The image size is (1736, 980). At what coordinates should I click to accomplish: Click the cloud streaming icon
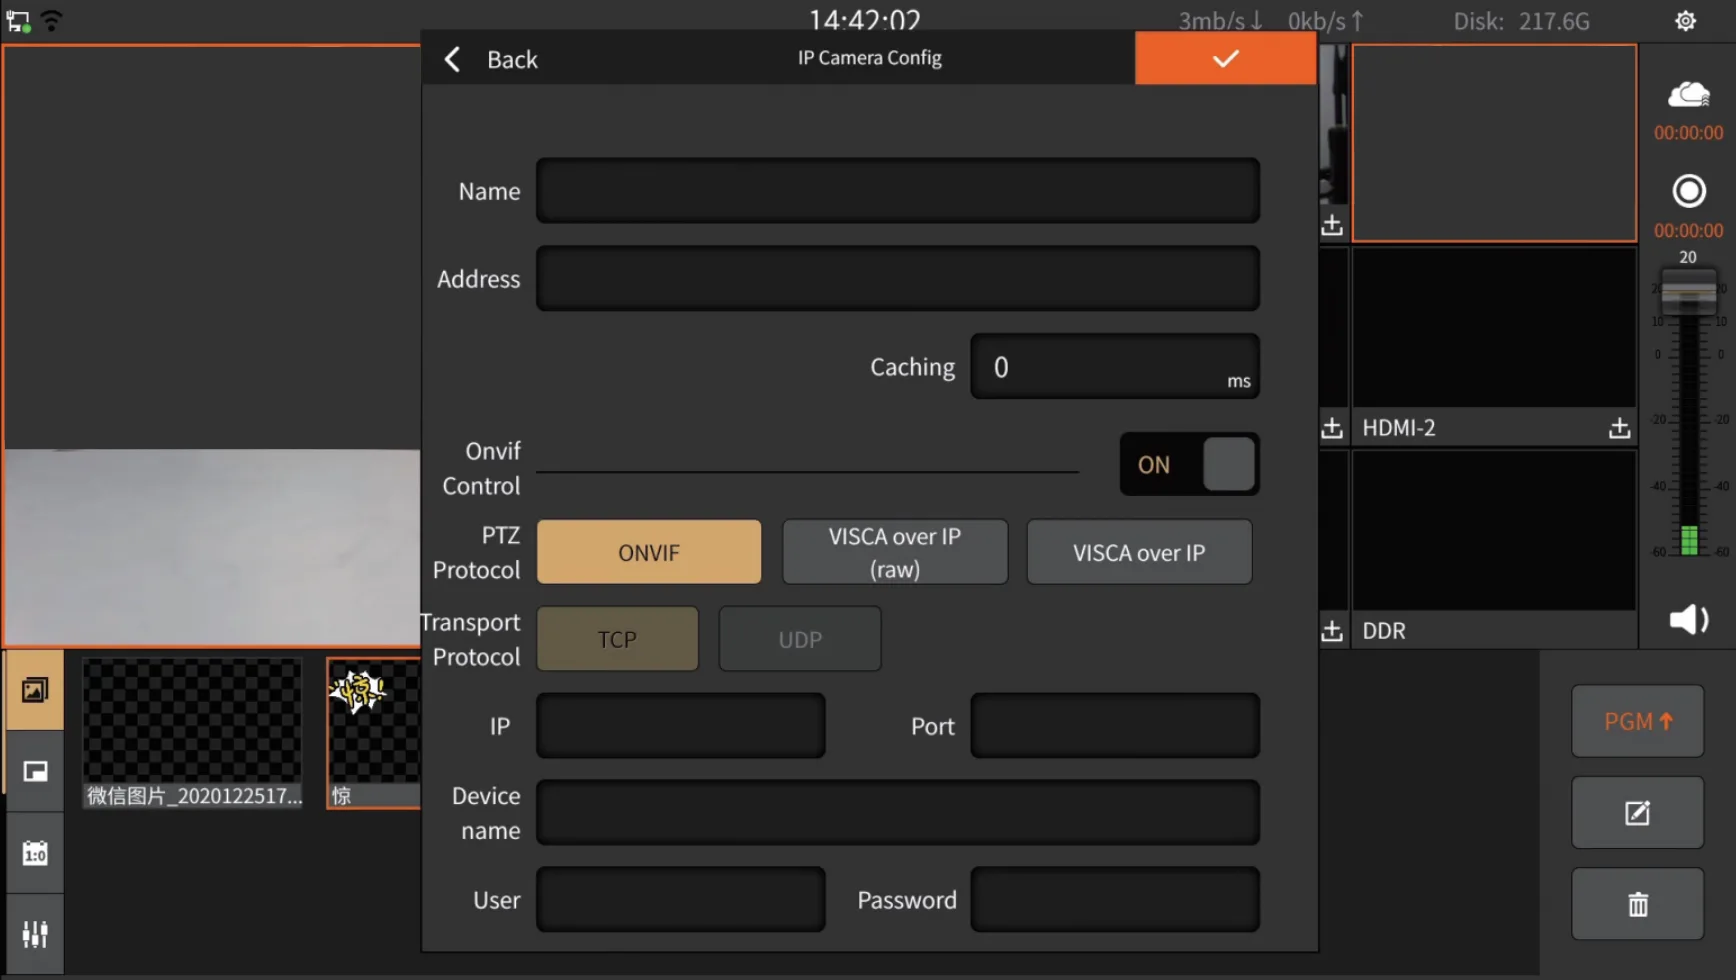tap(1688, 95)
